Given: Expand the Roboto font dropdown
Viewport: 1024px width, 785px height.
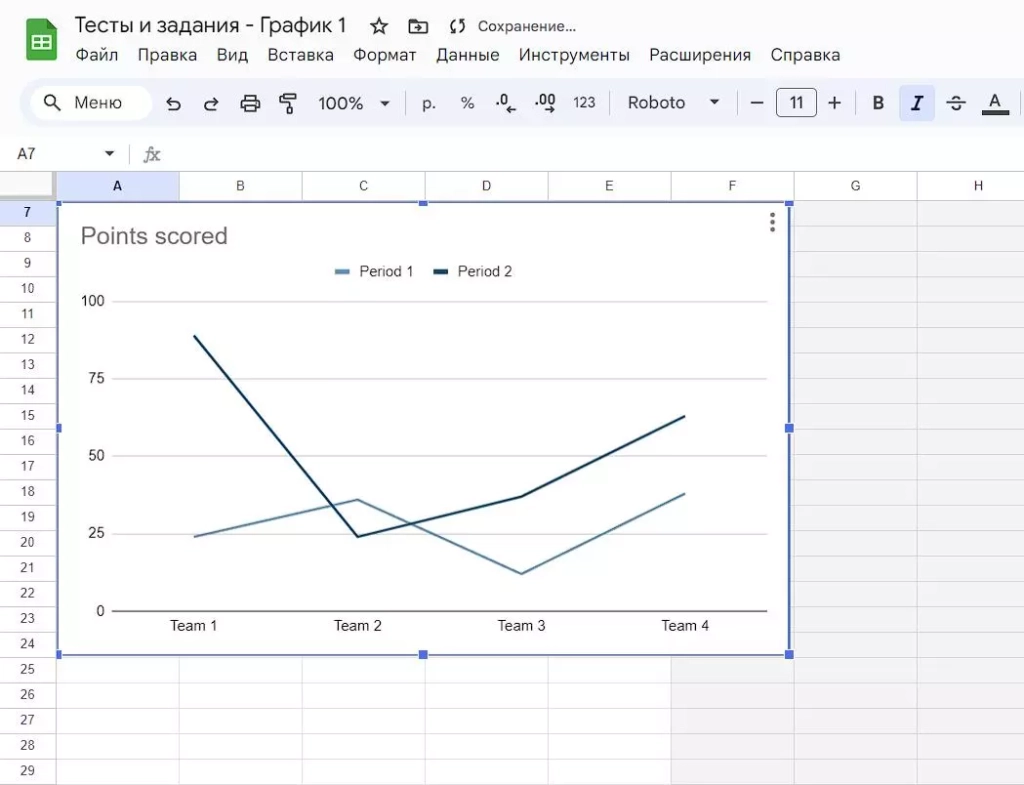Looking at the screenshot, I should (673, 103).
